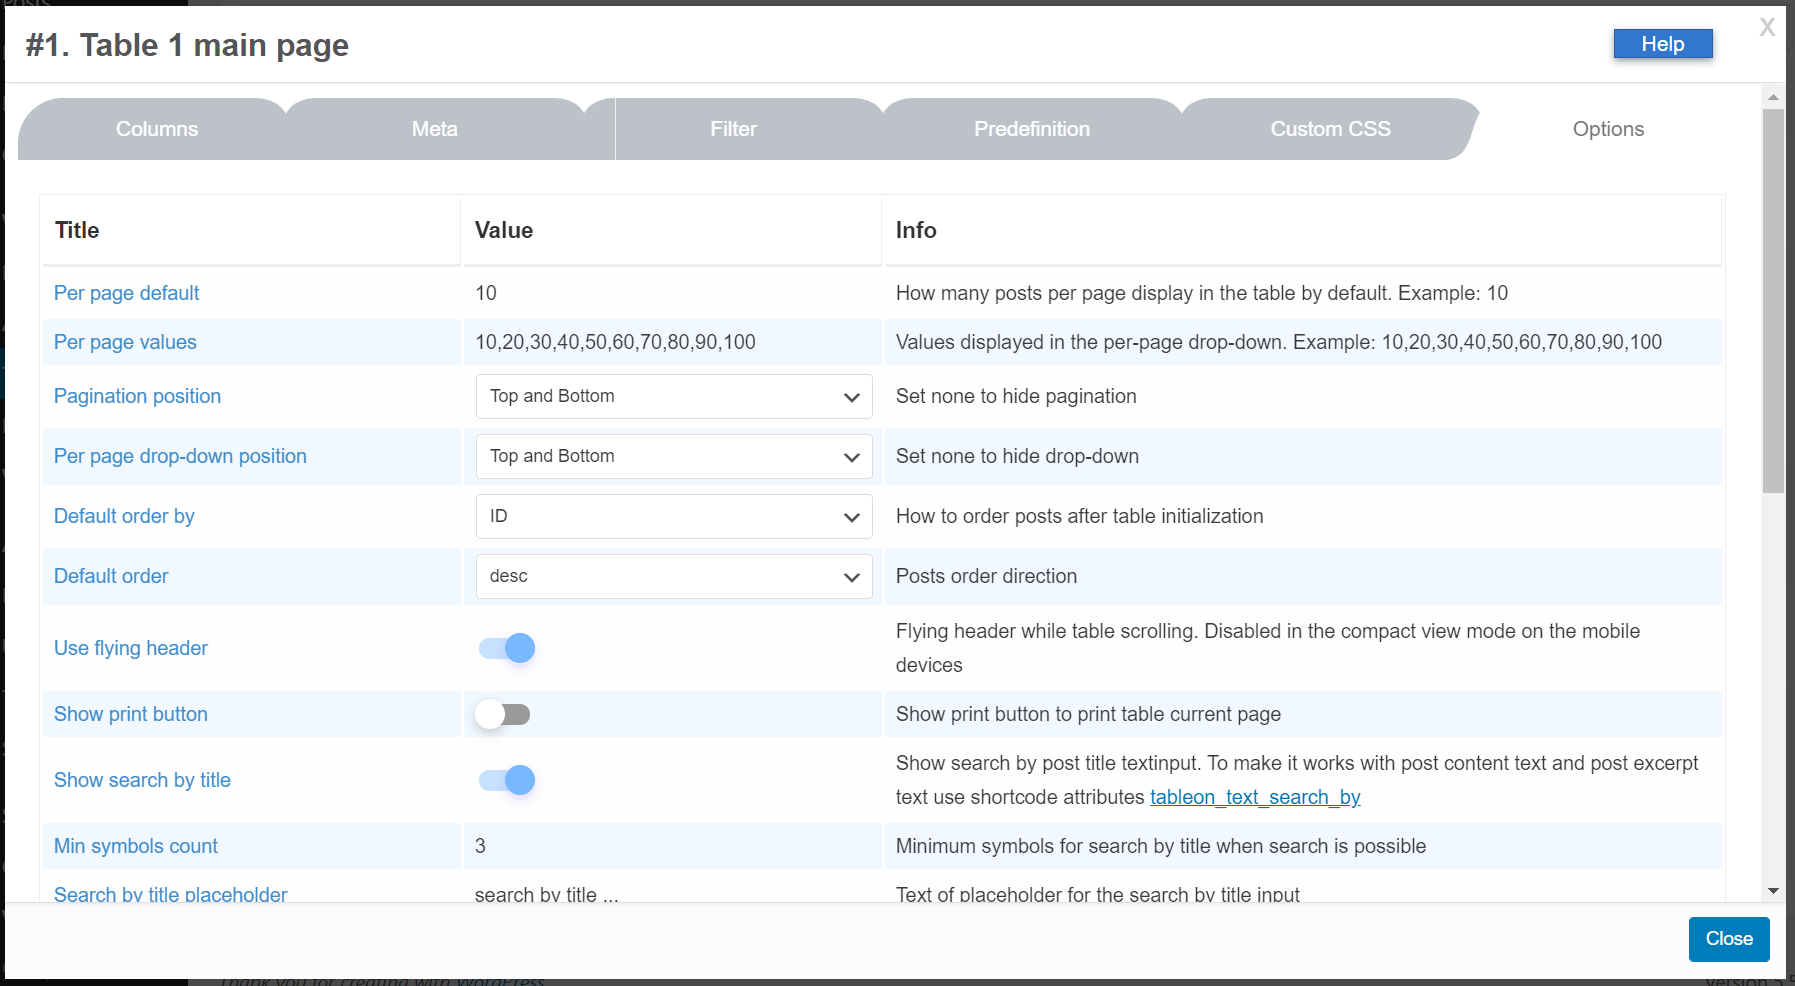Click the Show print button label
Viewport: 1795px width, 986px height.
131,714
